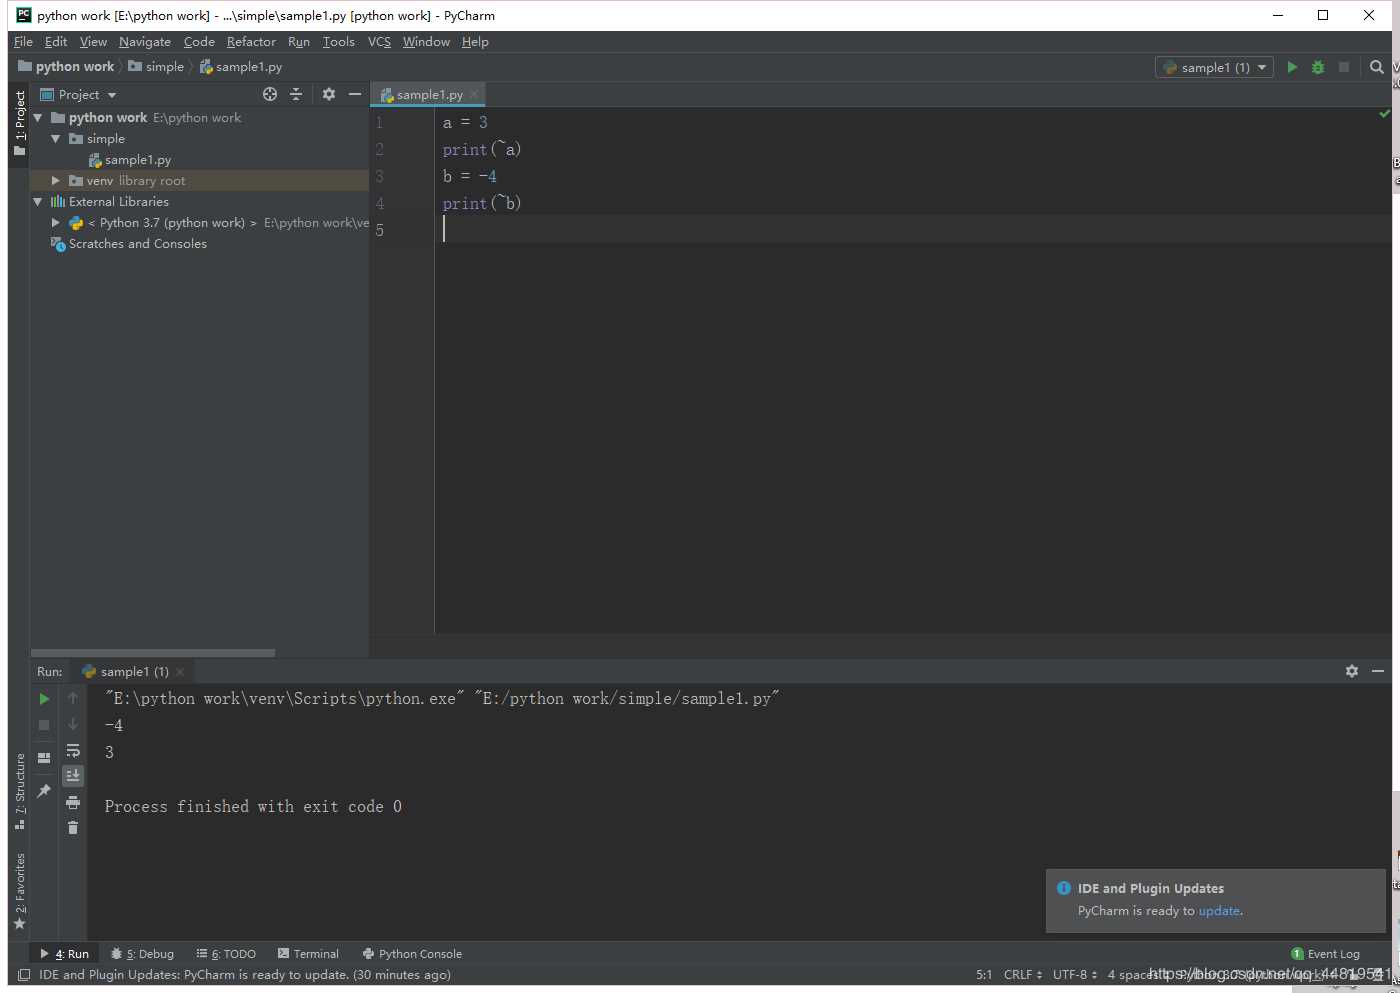Rerun program with Run panel green arrow
1400x993 pixels.
pos(44,699)
